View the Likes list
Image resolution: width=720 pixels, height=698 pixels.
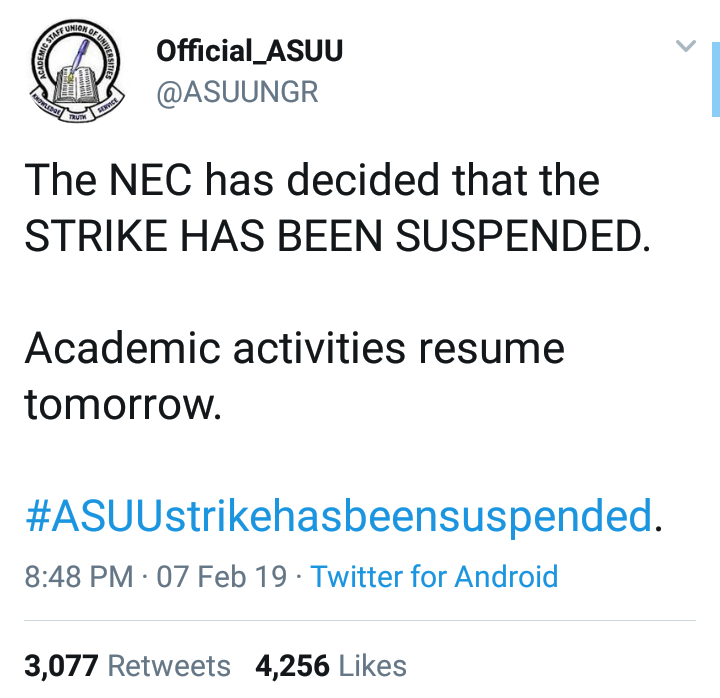[372, 666]
